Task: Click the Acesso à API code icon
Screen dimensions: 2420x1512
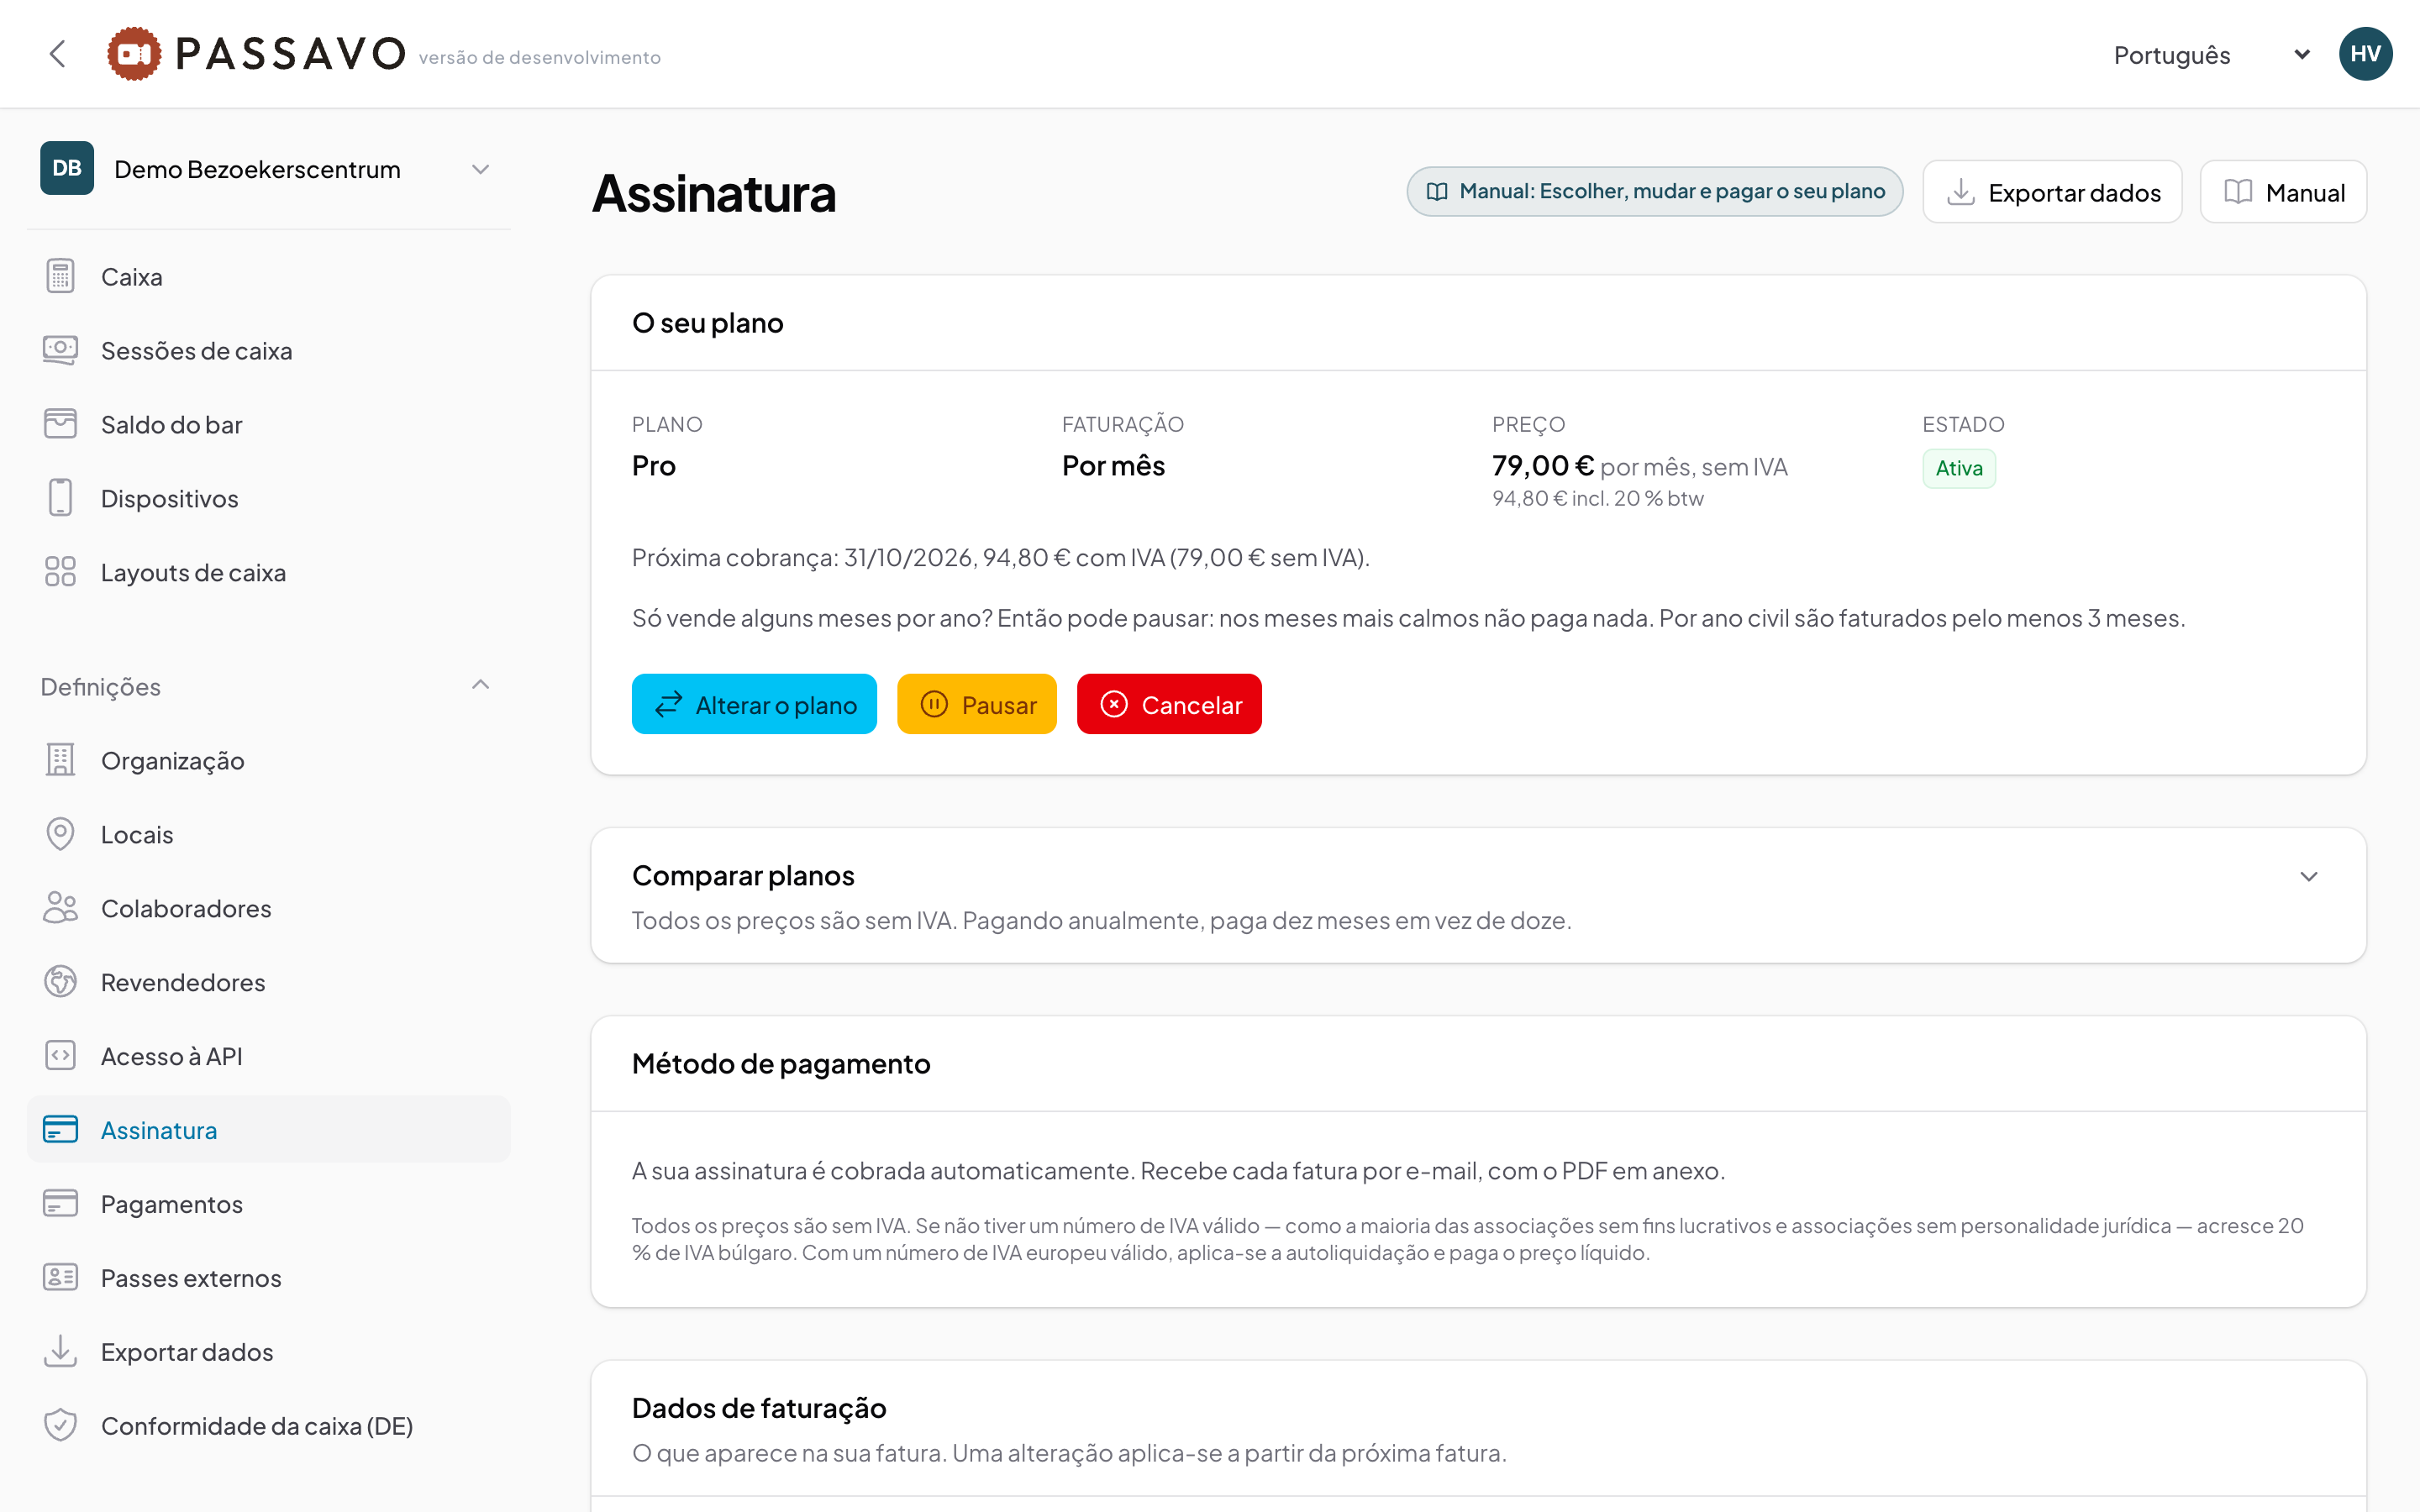Action: pos(60,1056)
